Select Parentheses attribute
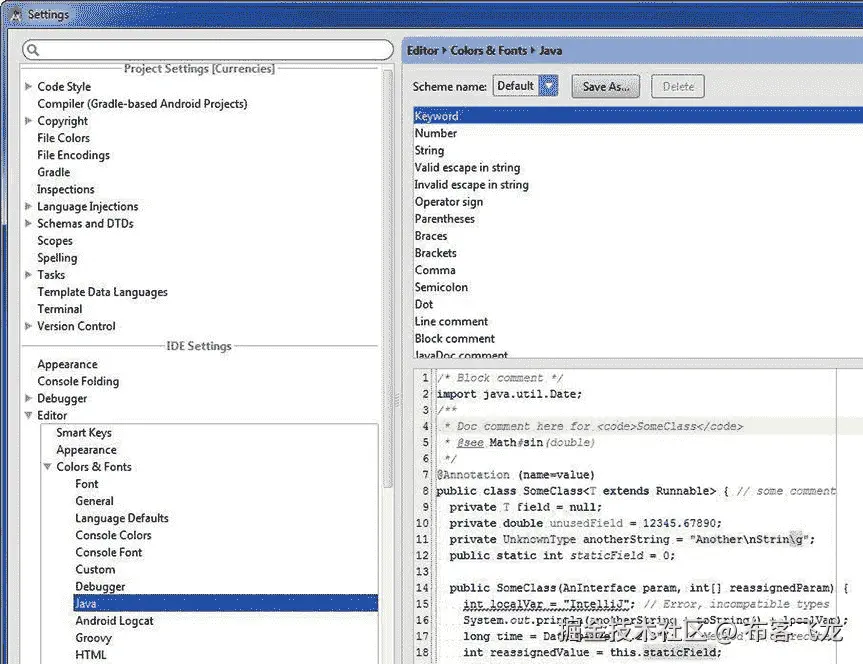This screenshot has width=863, height=664. [x=445, y=219]
